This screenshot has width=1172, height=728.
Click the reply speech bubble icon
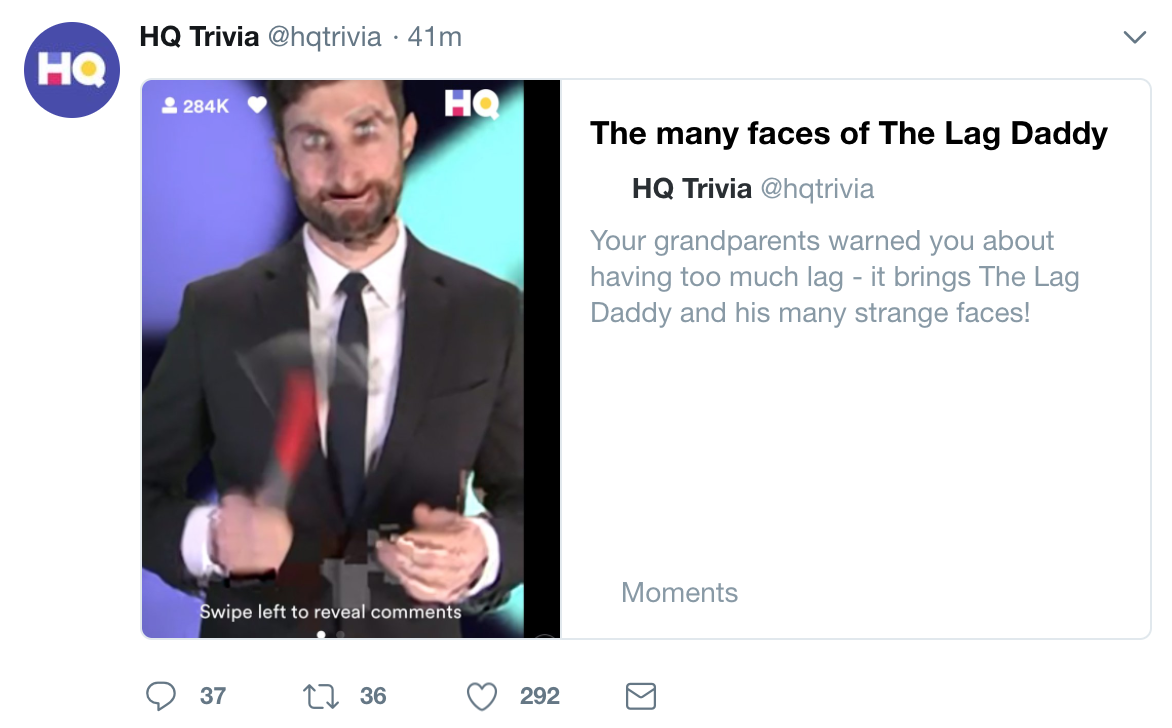tap(161, 696)
